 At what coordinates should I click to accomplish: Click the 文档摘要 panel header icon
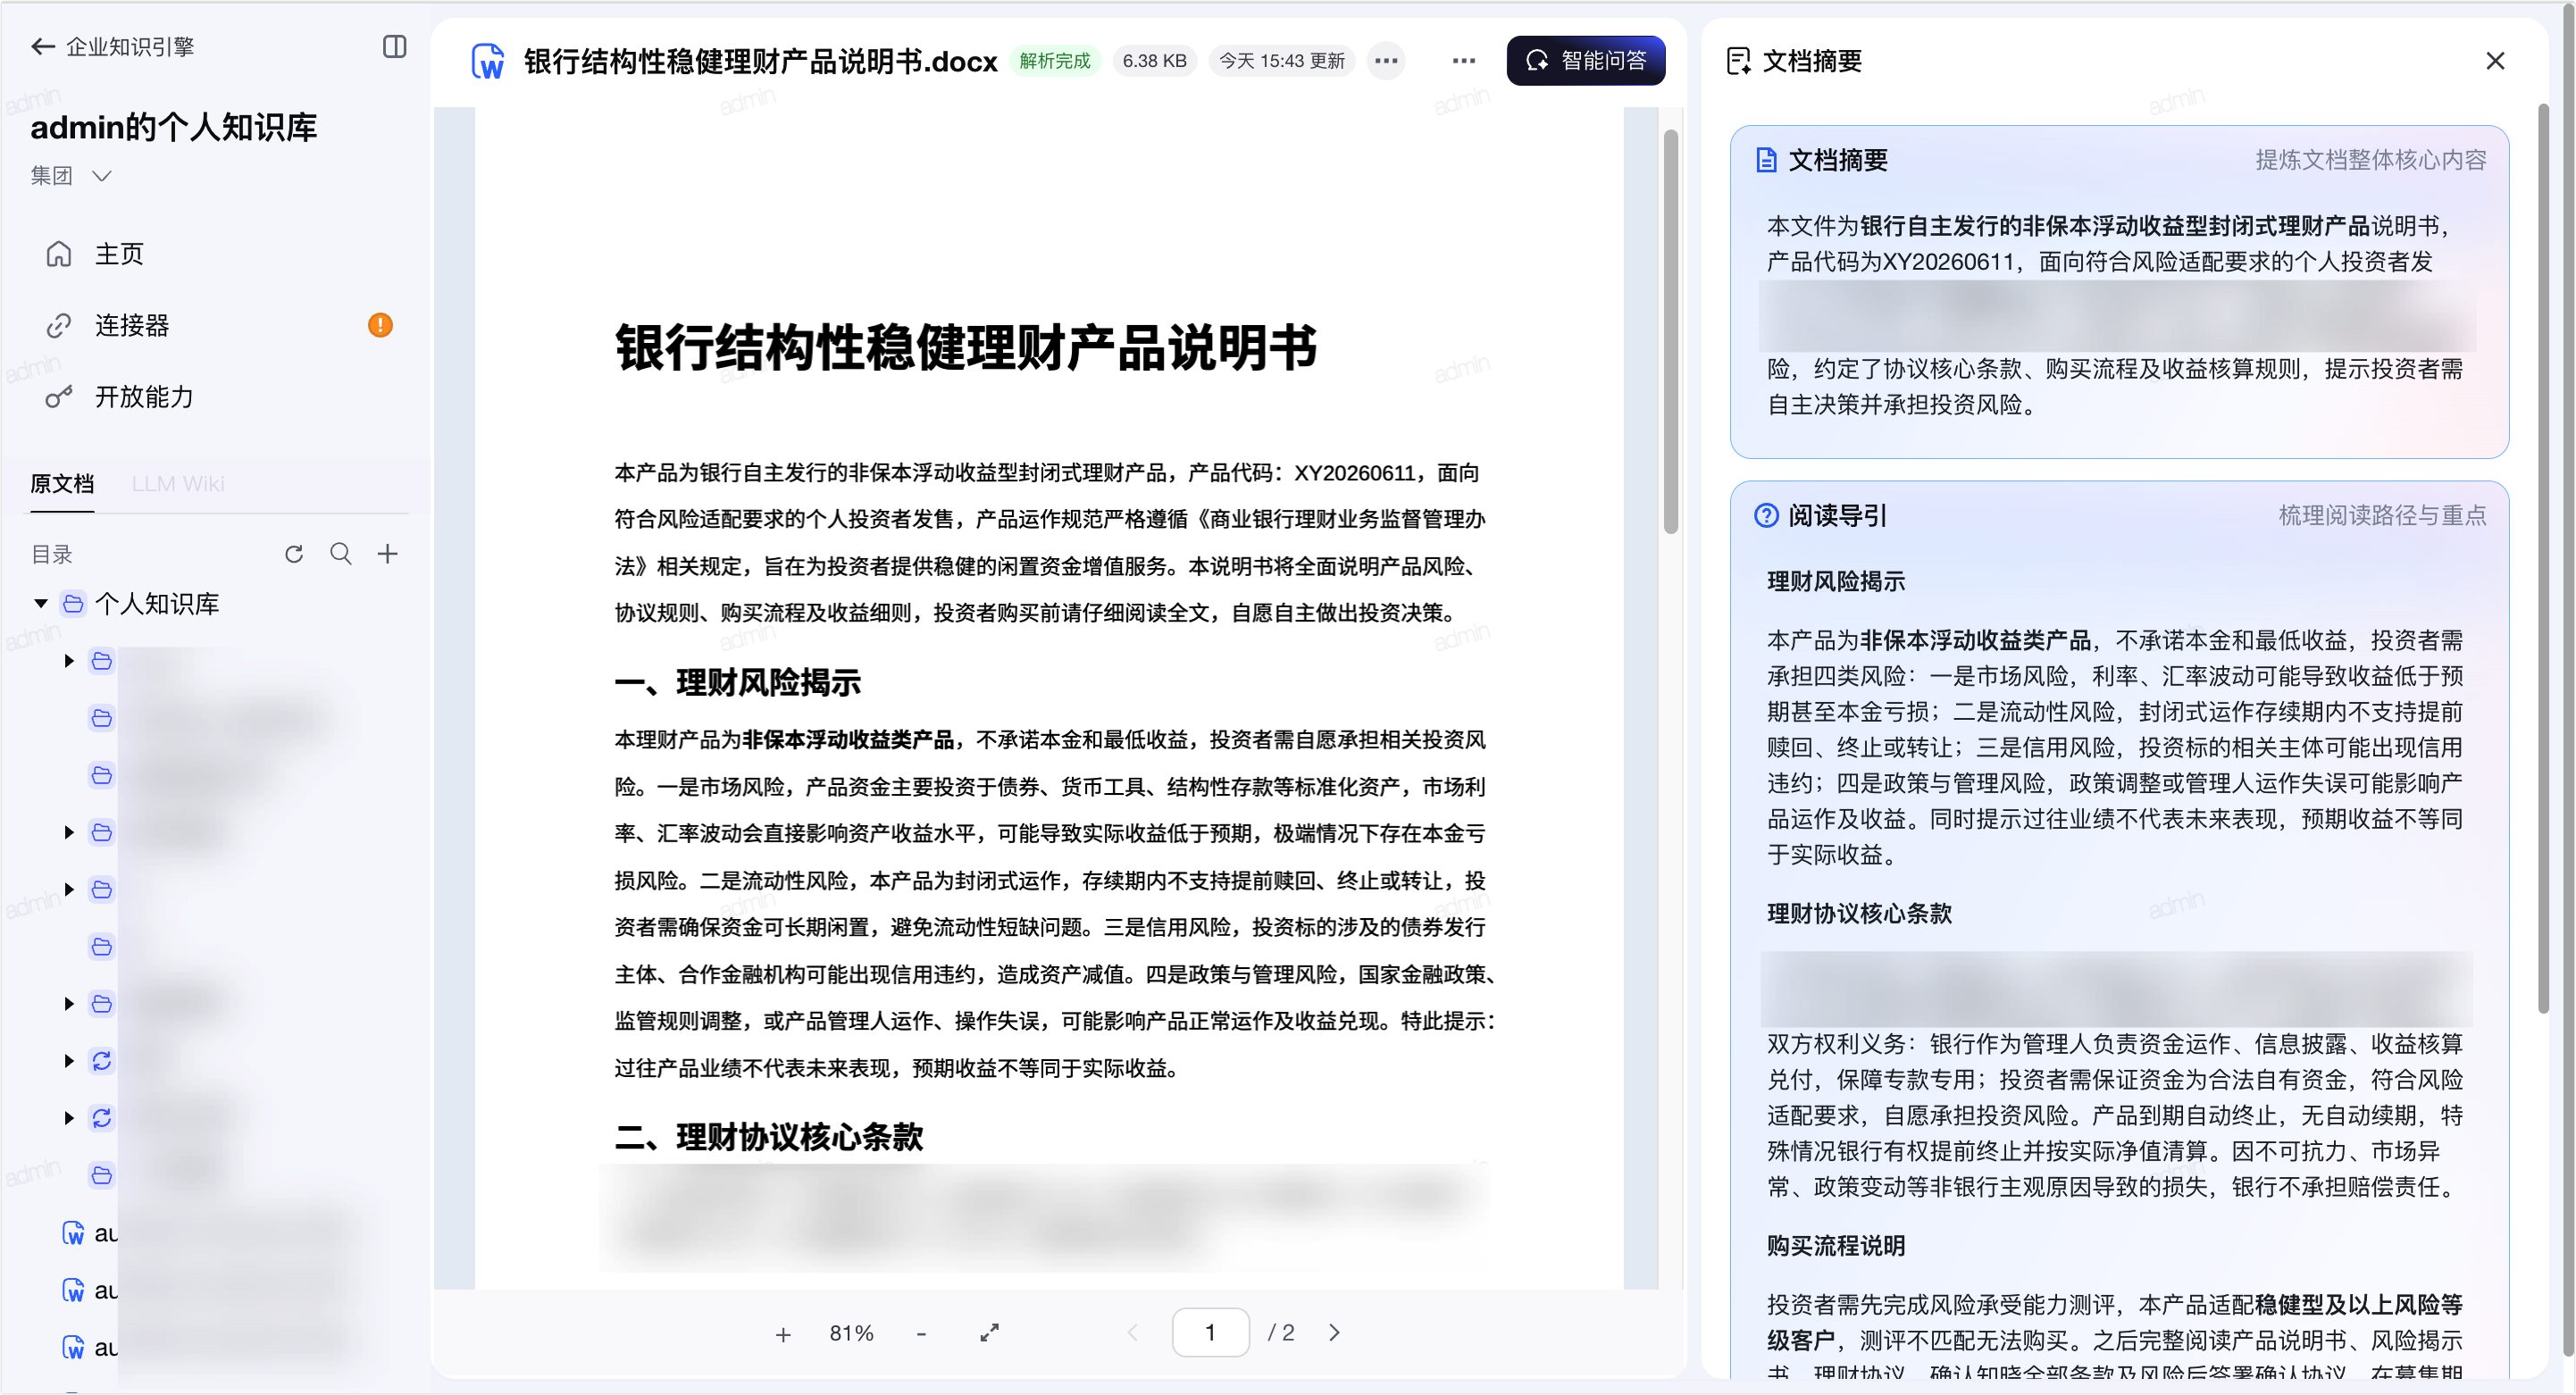point(1738,61)
